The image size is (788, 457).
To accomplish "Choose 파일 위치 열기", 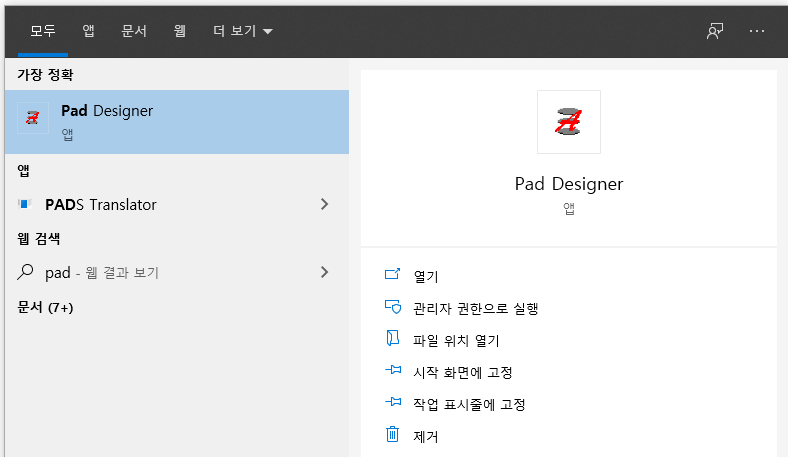I will pos(456,340).
